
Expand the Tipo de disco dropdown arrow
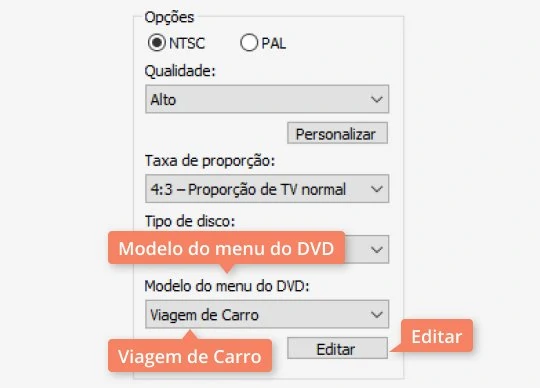(x=377, y=249)
